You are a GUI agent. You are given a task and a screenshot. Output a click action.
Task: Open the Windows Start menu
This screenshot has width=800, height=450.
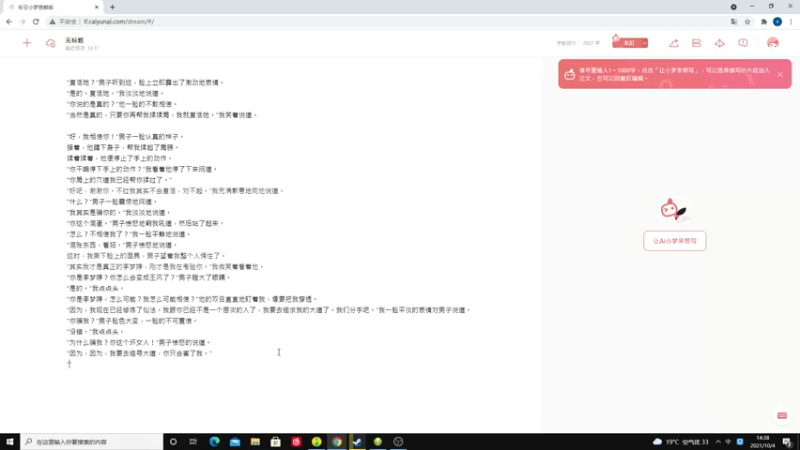[10, 441]
